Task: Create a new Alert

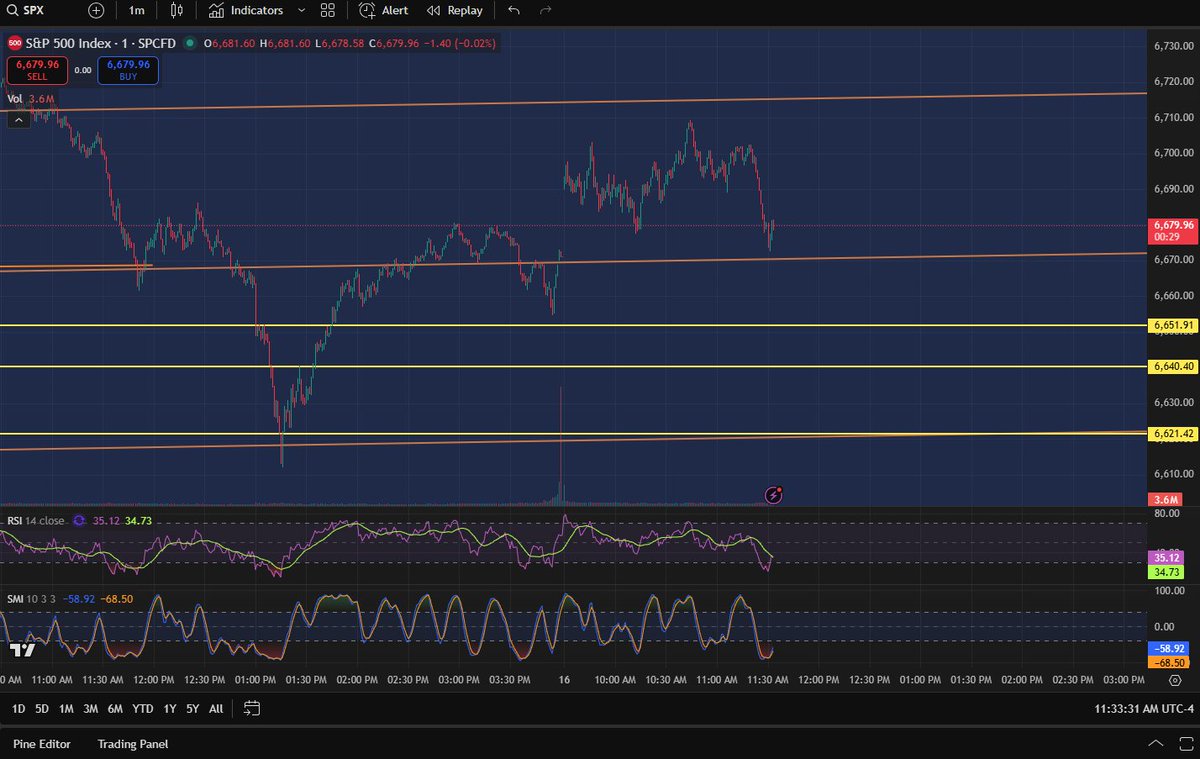Action: coord(384,10)
